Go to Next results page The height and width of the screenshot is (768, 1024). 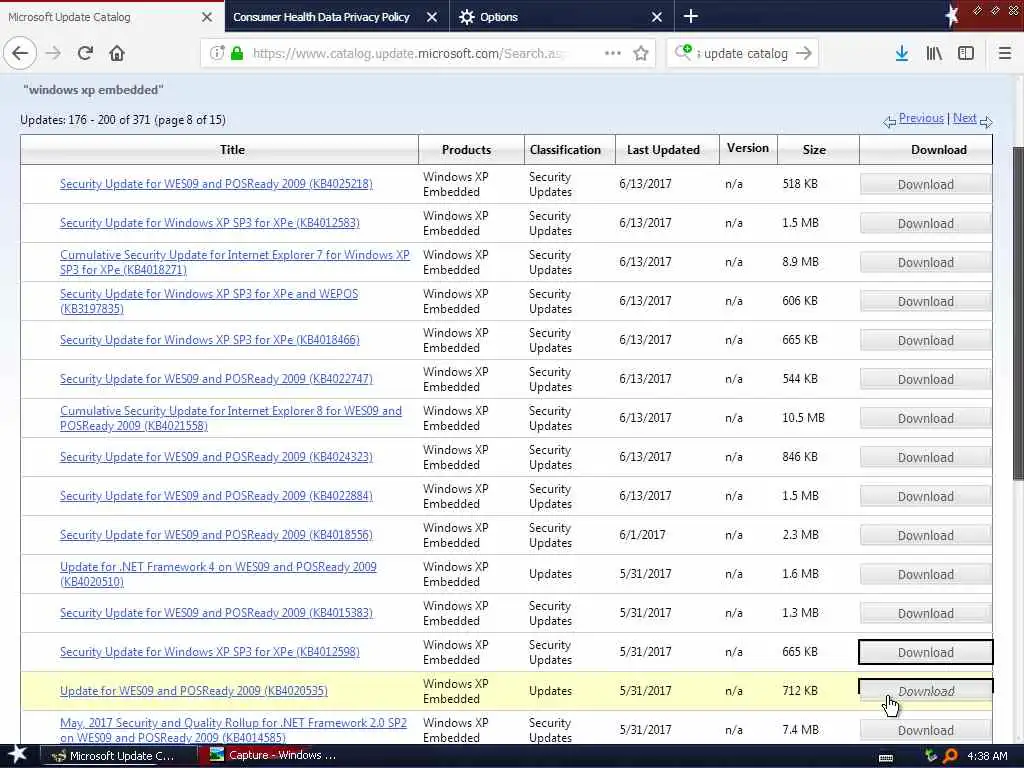pos(965,118)
